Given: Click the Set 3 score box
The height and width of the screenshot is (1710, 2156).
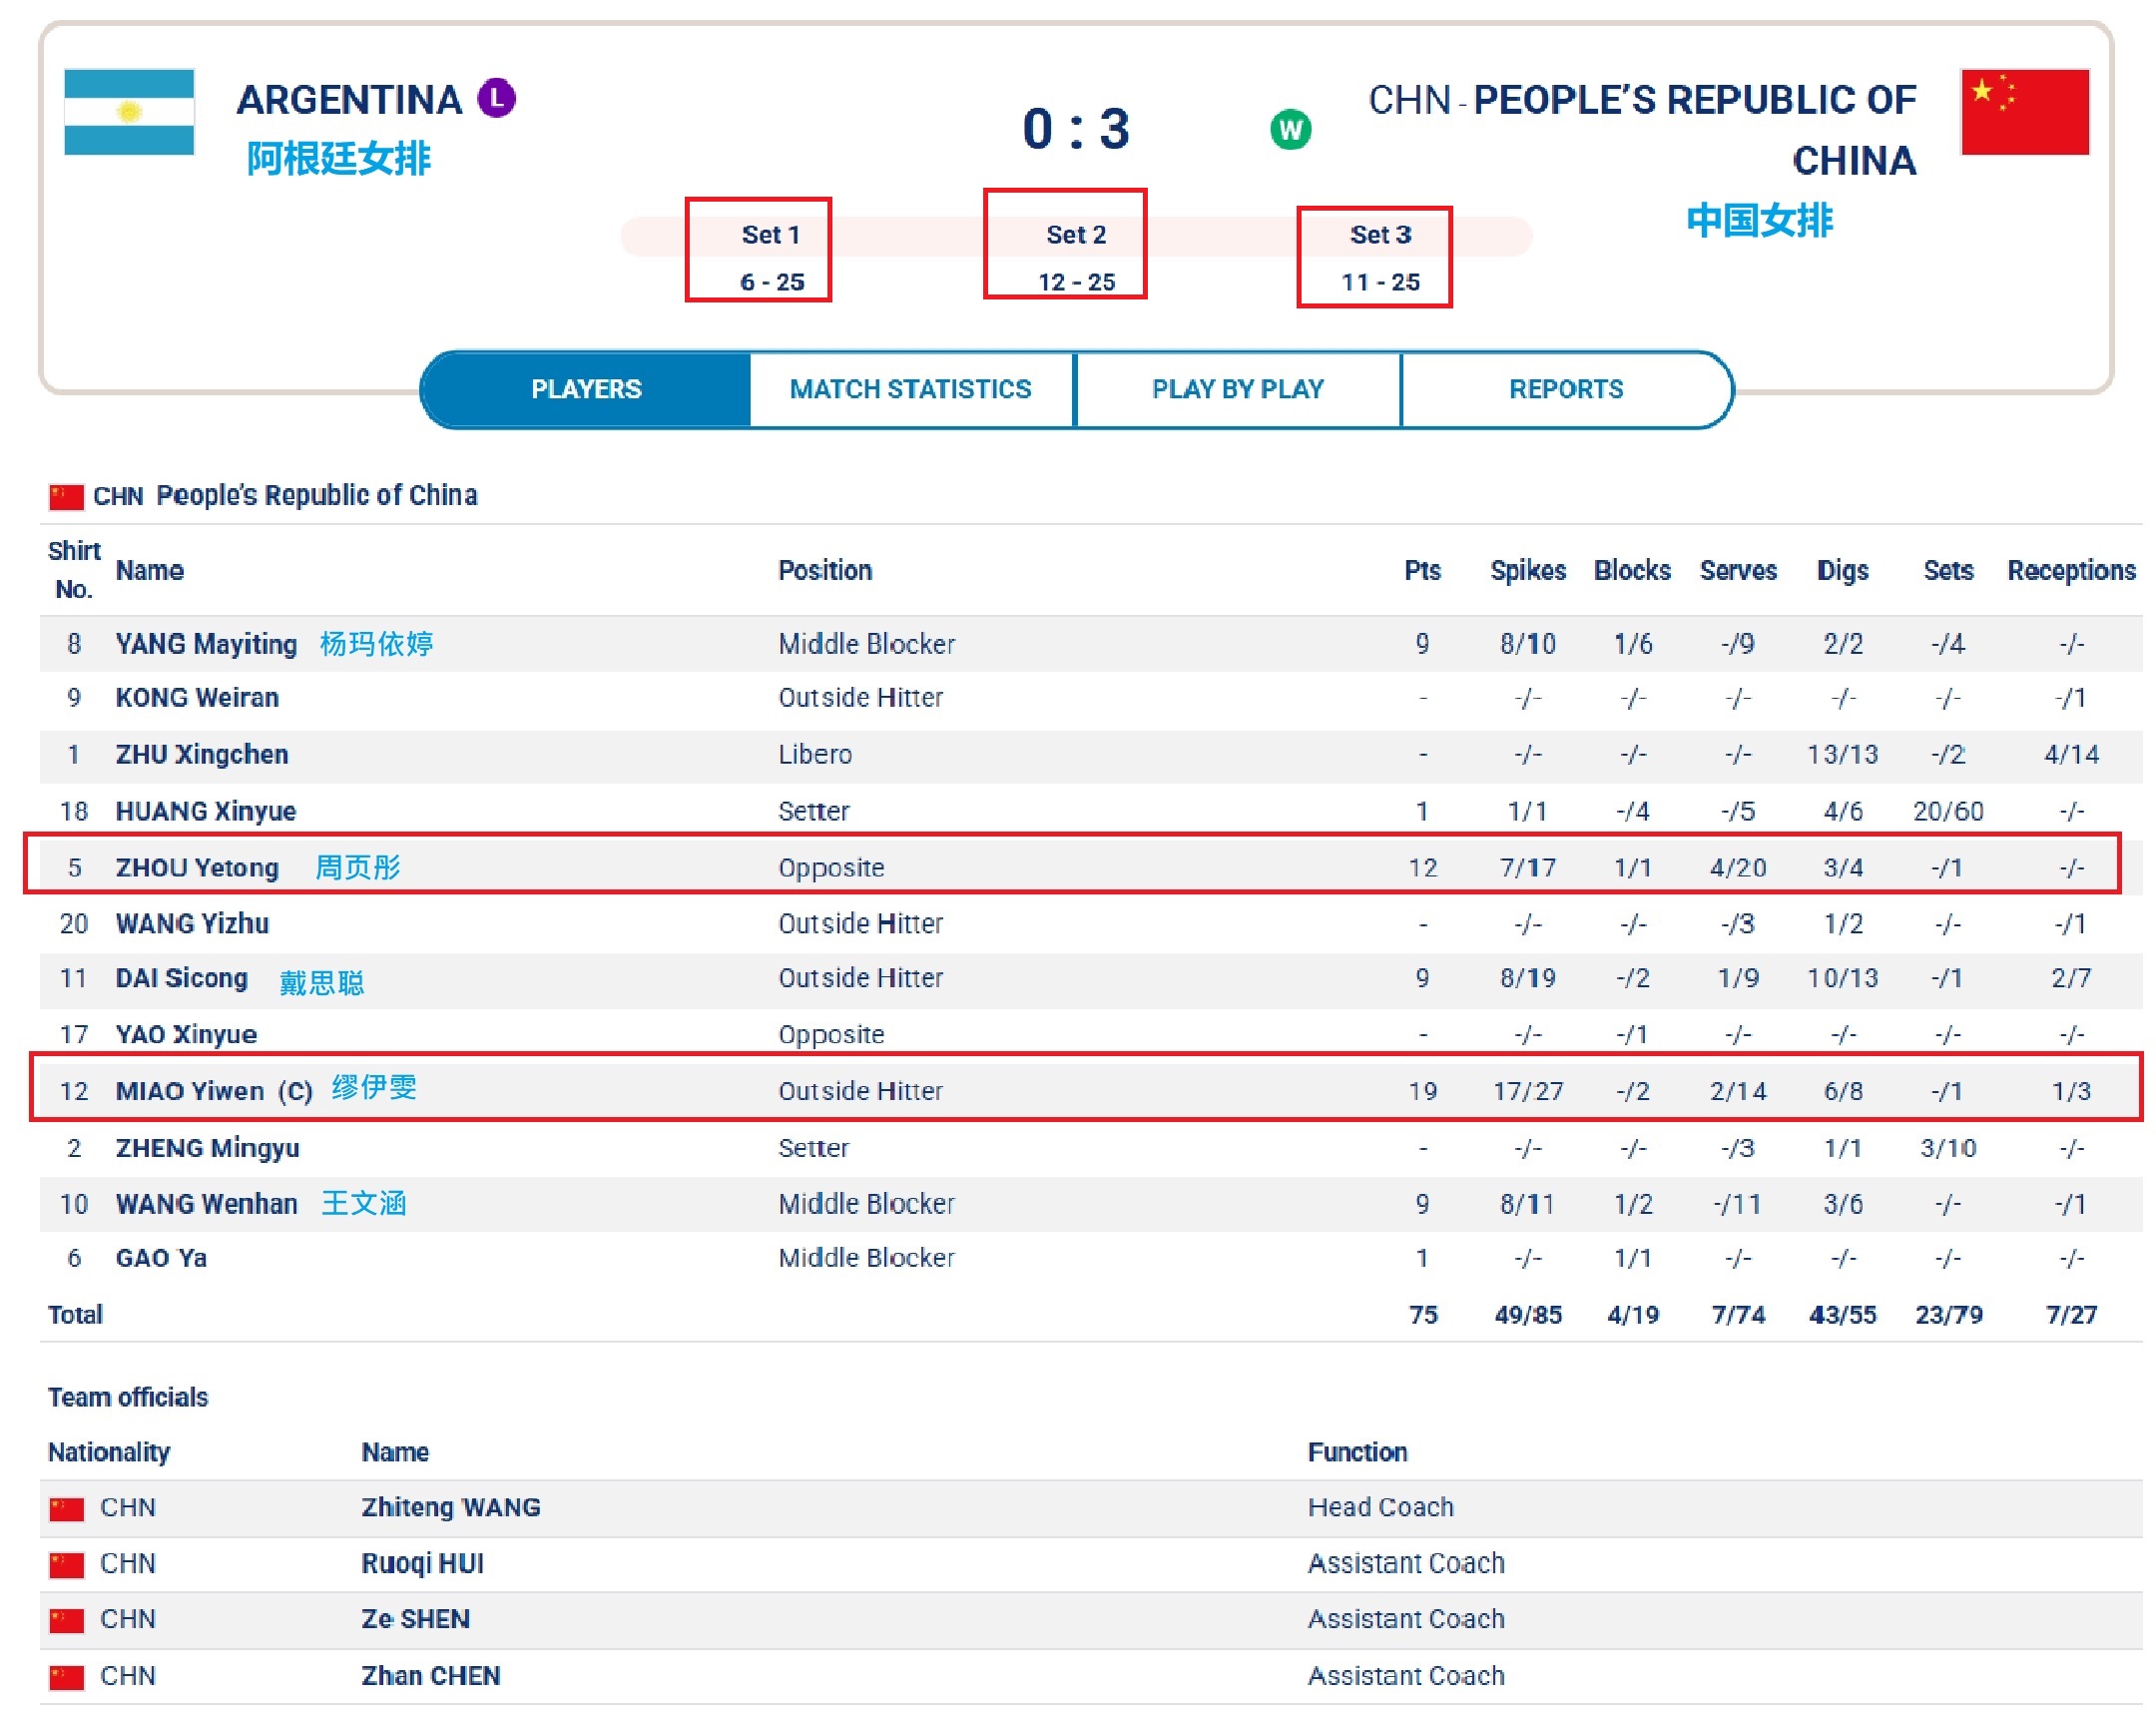Looking at the screenshot, I should click(1374, 257).
